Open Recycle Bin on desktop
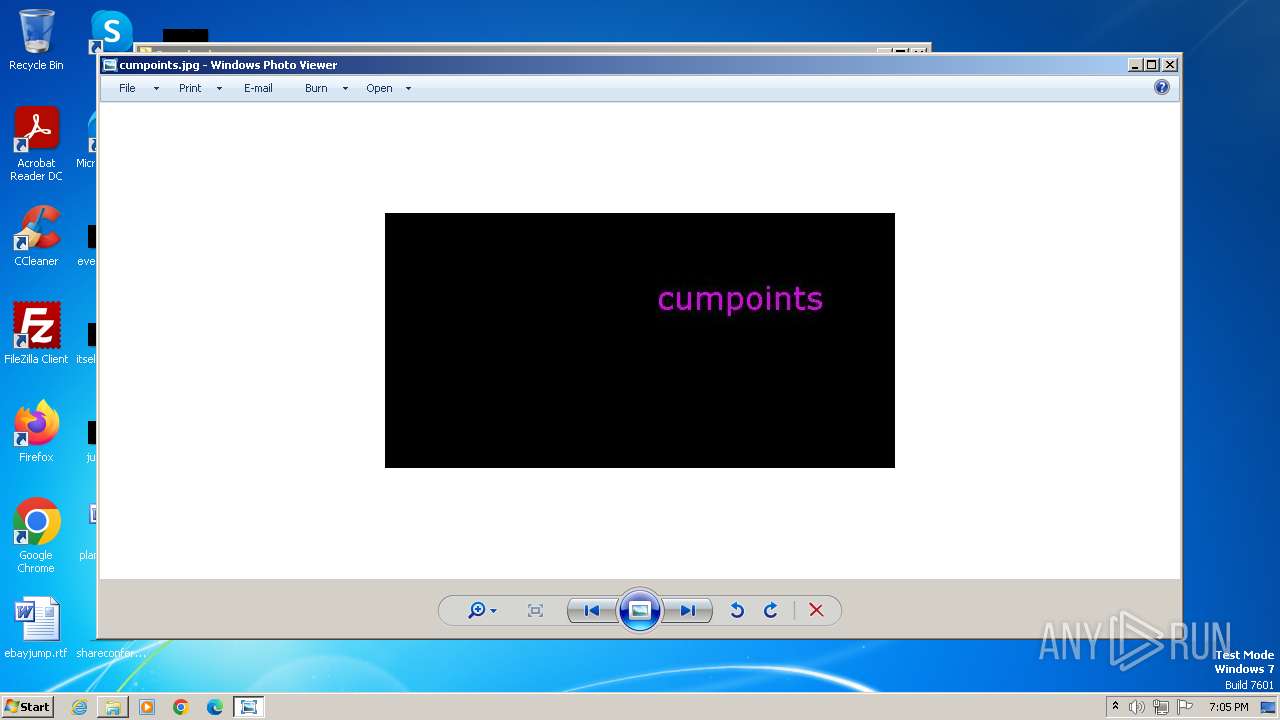 tap(36, 40)
